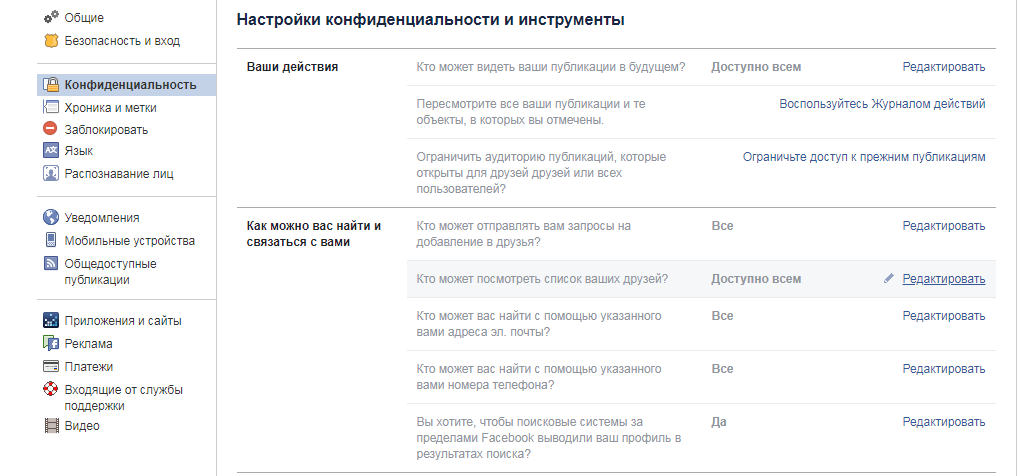Open Воспользуйтесь Журналом действий link
This screenshot has width=1021, height=476.
[882, 103]
